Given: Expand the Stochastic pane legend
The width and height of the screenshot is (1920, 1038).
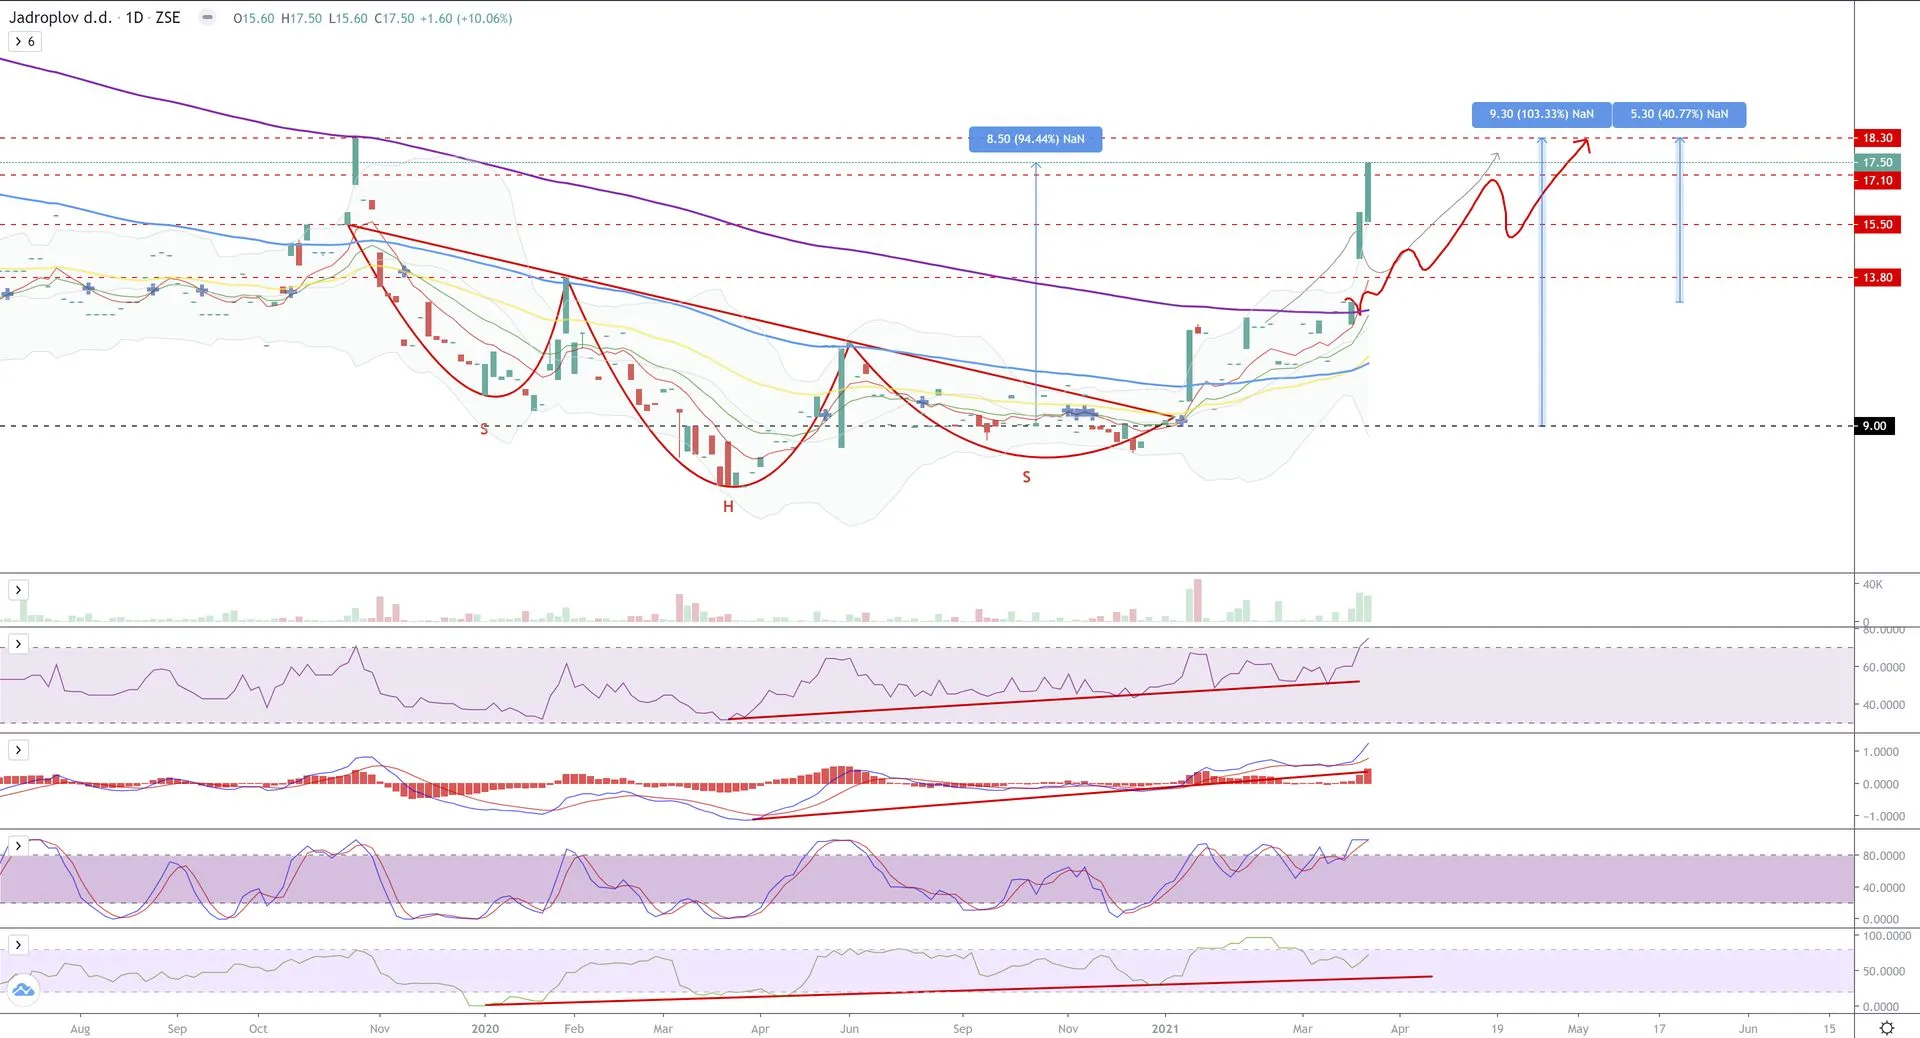Looking at the screenshot, I should coord(18,846).
